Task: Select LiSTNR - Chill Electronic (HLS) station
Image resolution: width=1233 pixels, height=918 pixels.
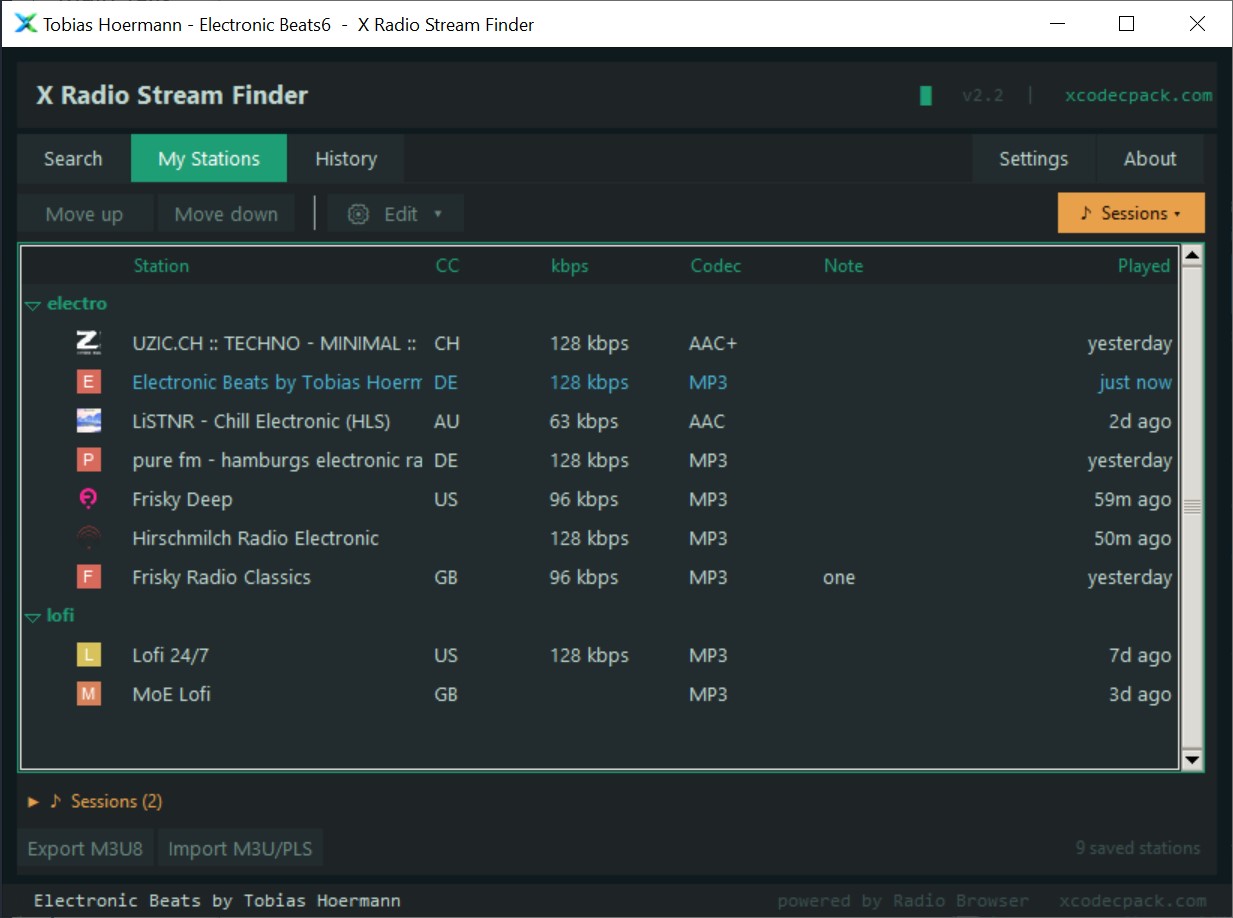Action: [x=261, y=421]
